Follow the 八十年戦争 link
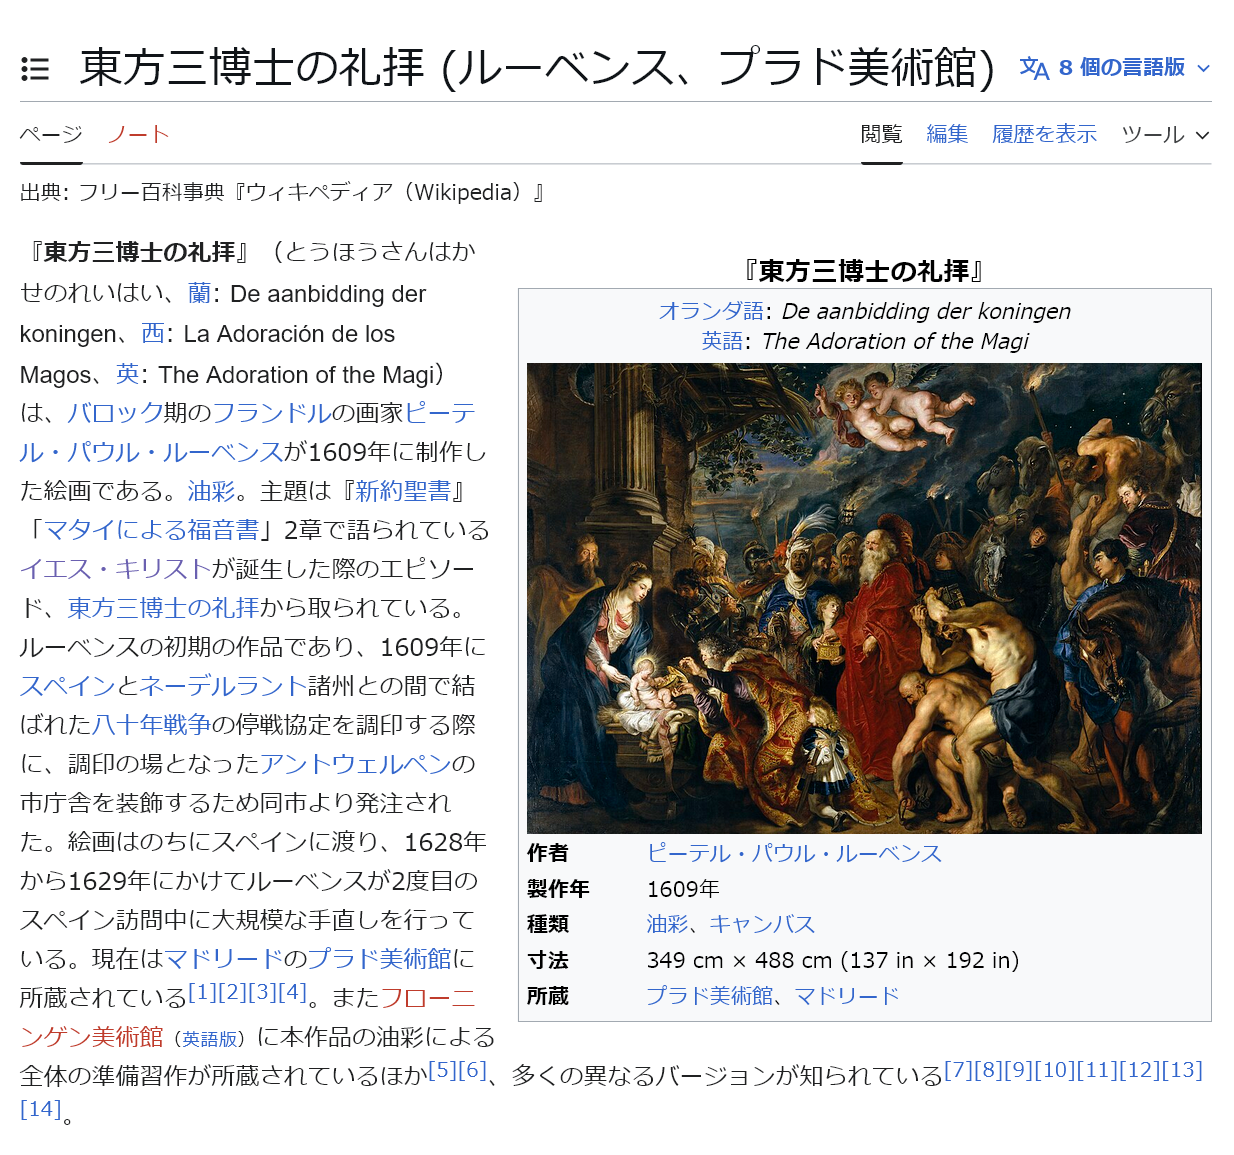Screen dimensions: 1234x1155 point(152,725)
